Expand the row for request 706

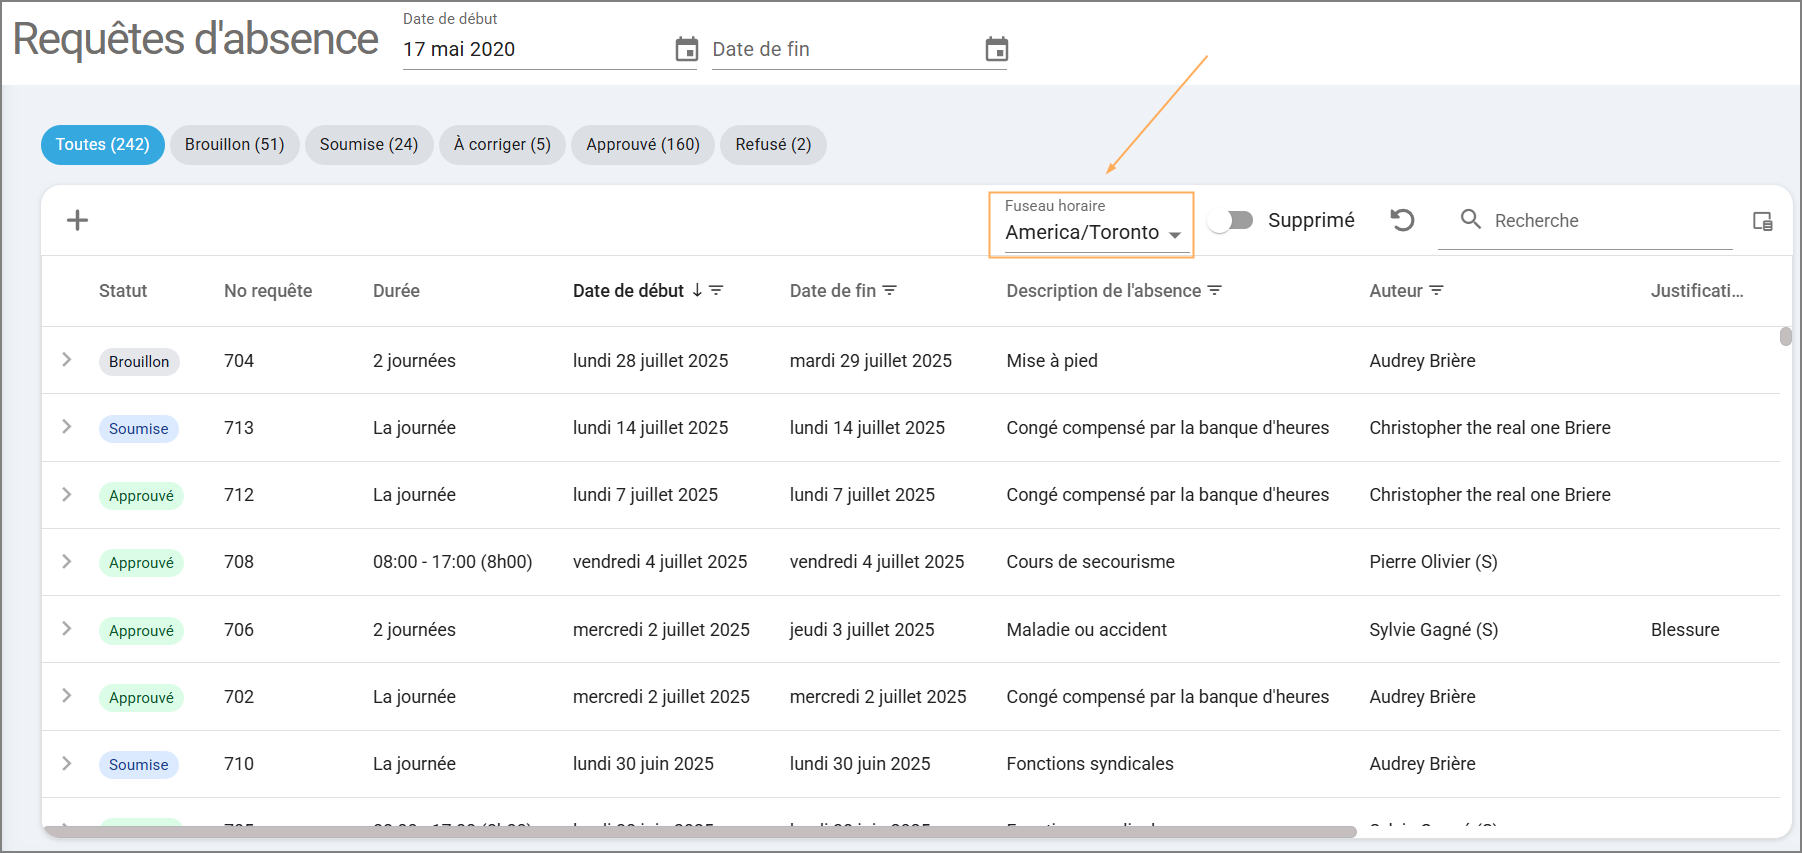click(x=67, y=629)
